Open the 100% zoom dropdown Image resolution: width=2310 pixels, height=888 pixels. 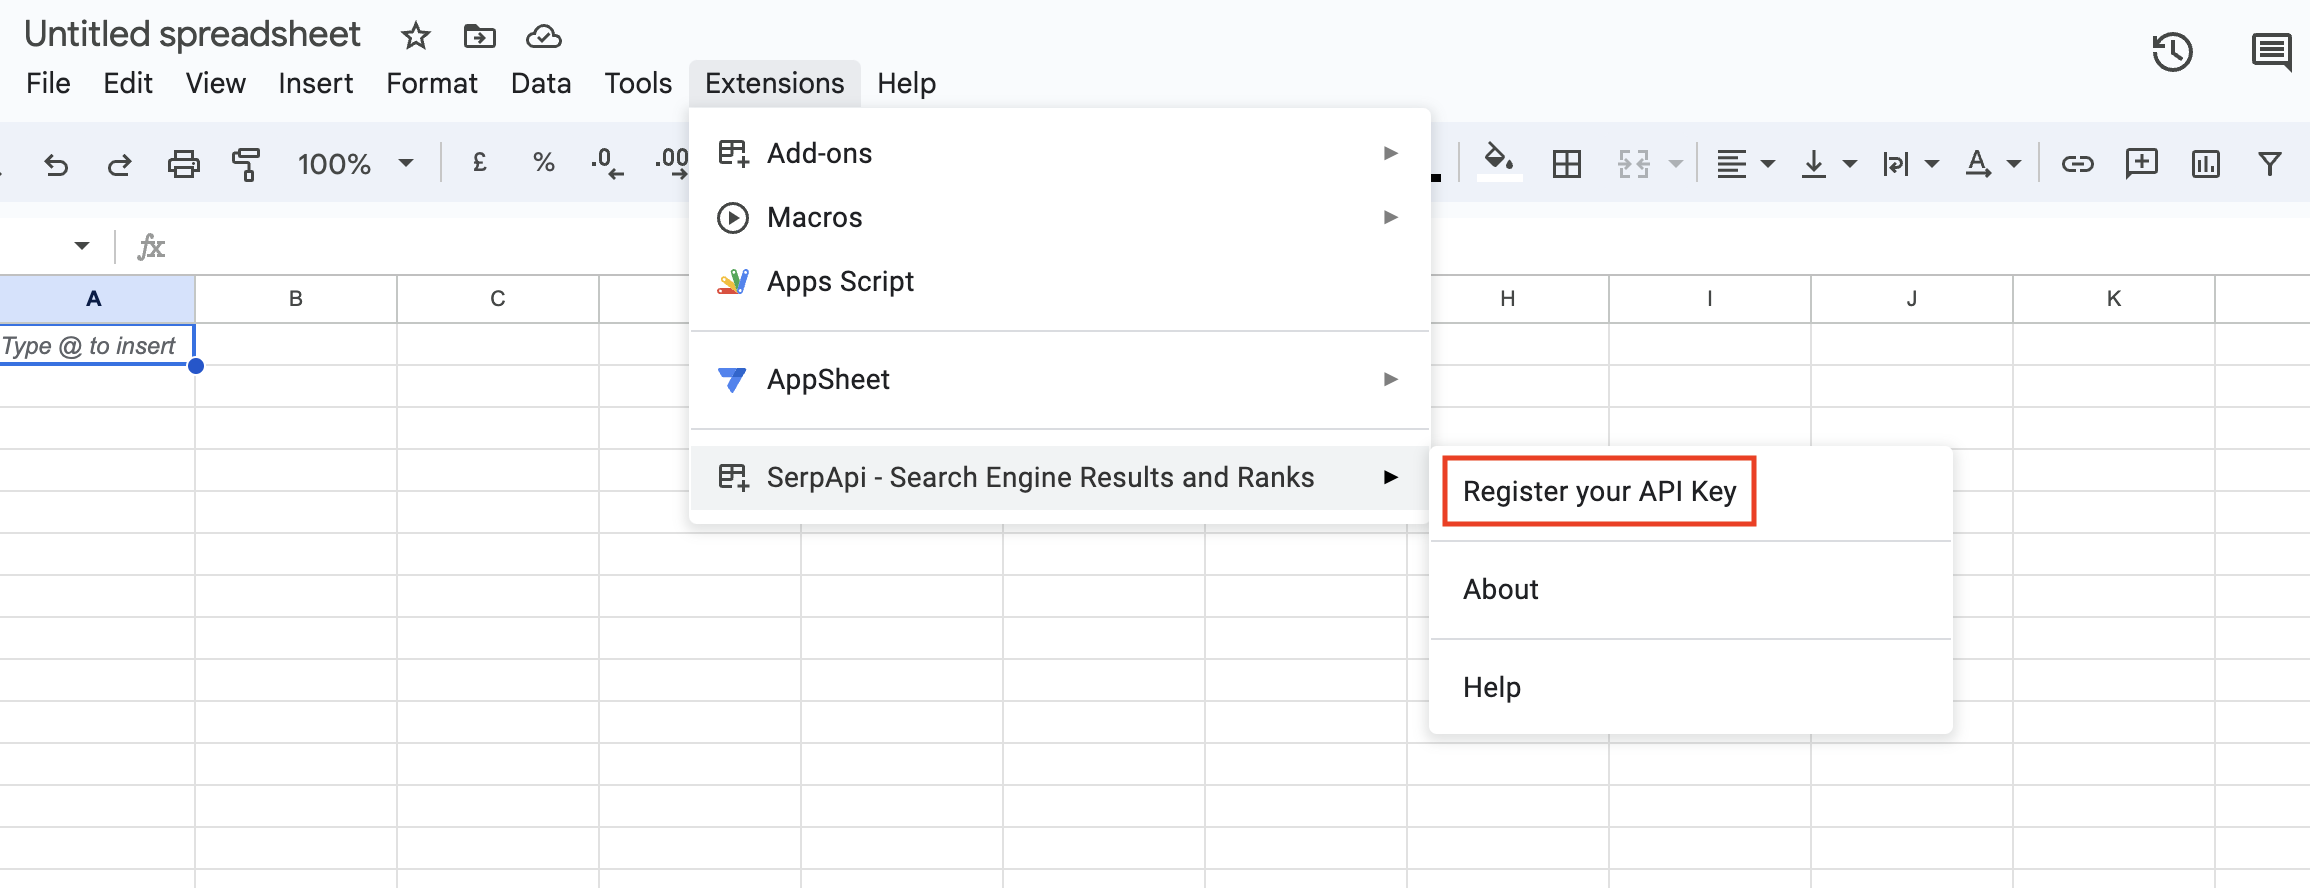tap(354, 164)
